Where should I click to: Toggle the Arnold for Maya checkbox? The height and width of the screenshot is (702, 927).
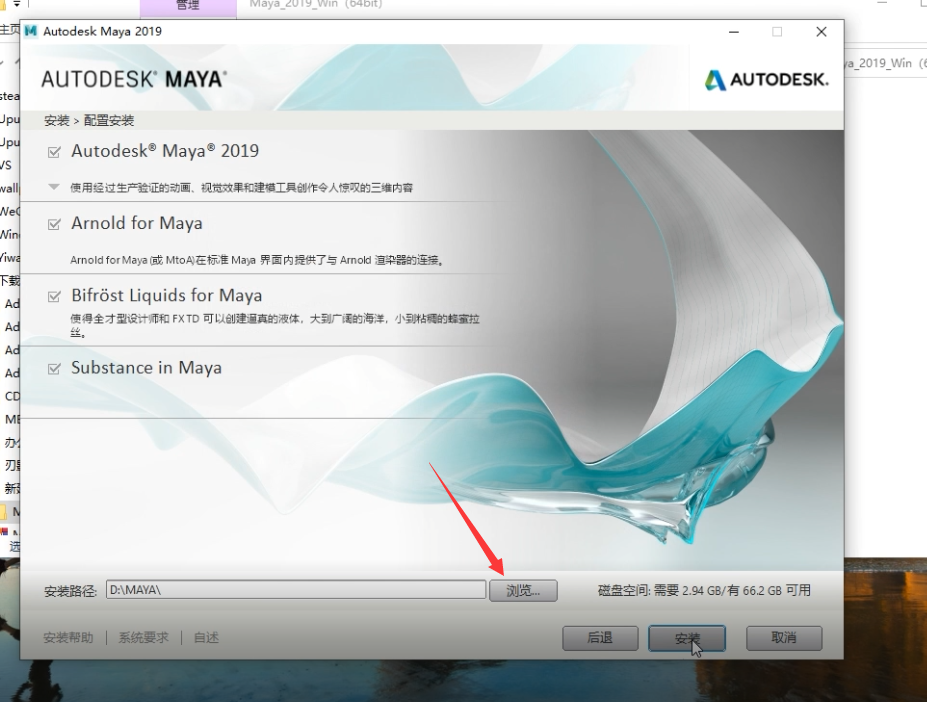click(54, 224)
